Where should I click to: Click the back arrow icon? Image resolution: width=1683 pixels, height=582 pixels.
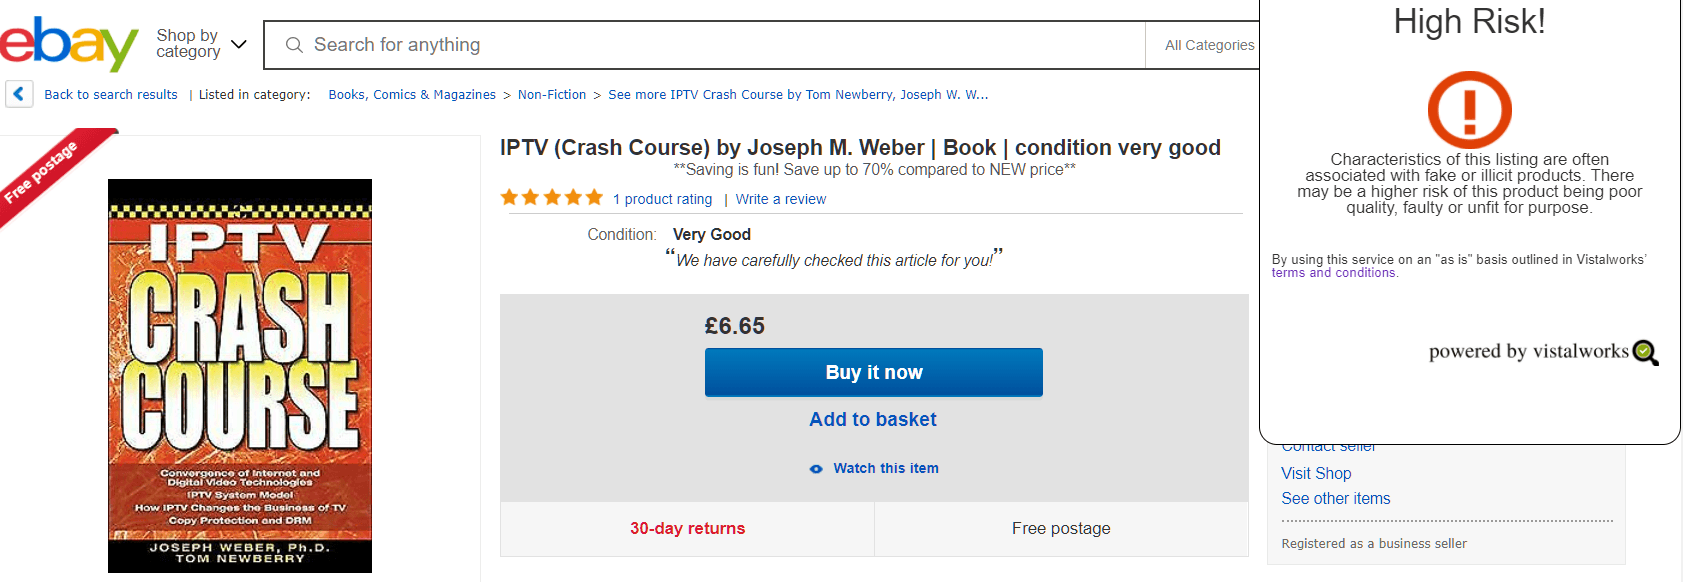19,94
